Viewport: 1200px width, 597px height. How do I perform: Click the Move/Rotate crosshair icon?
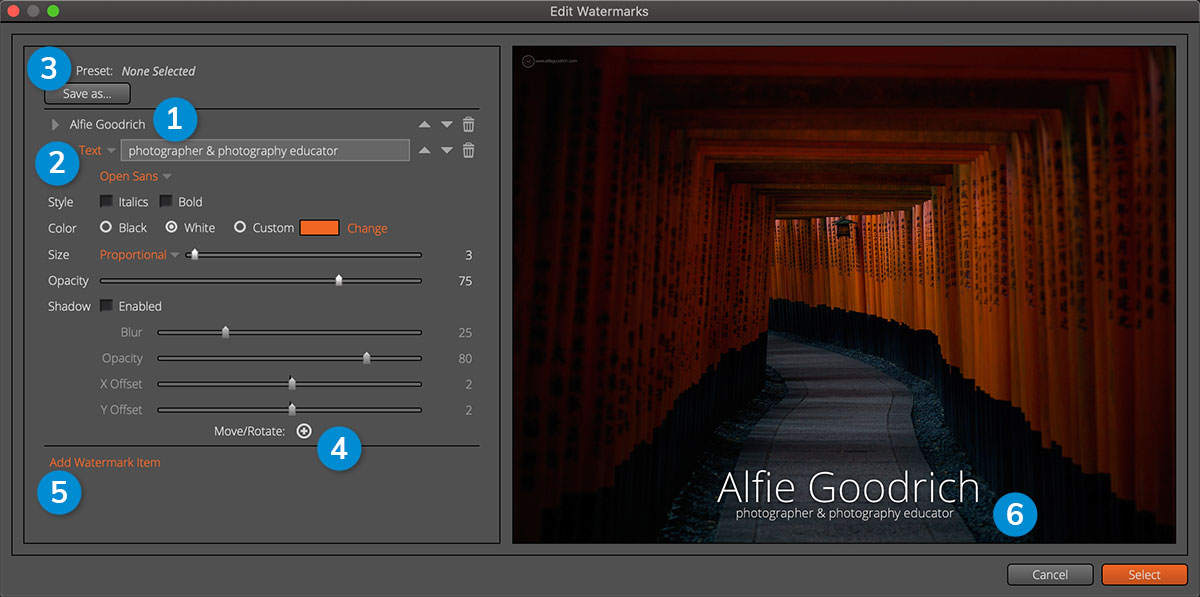304,431
